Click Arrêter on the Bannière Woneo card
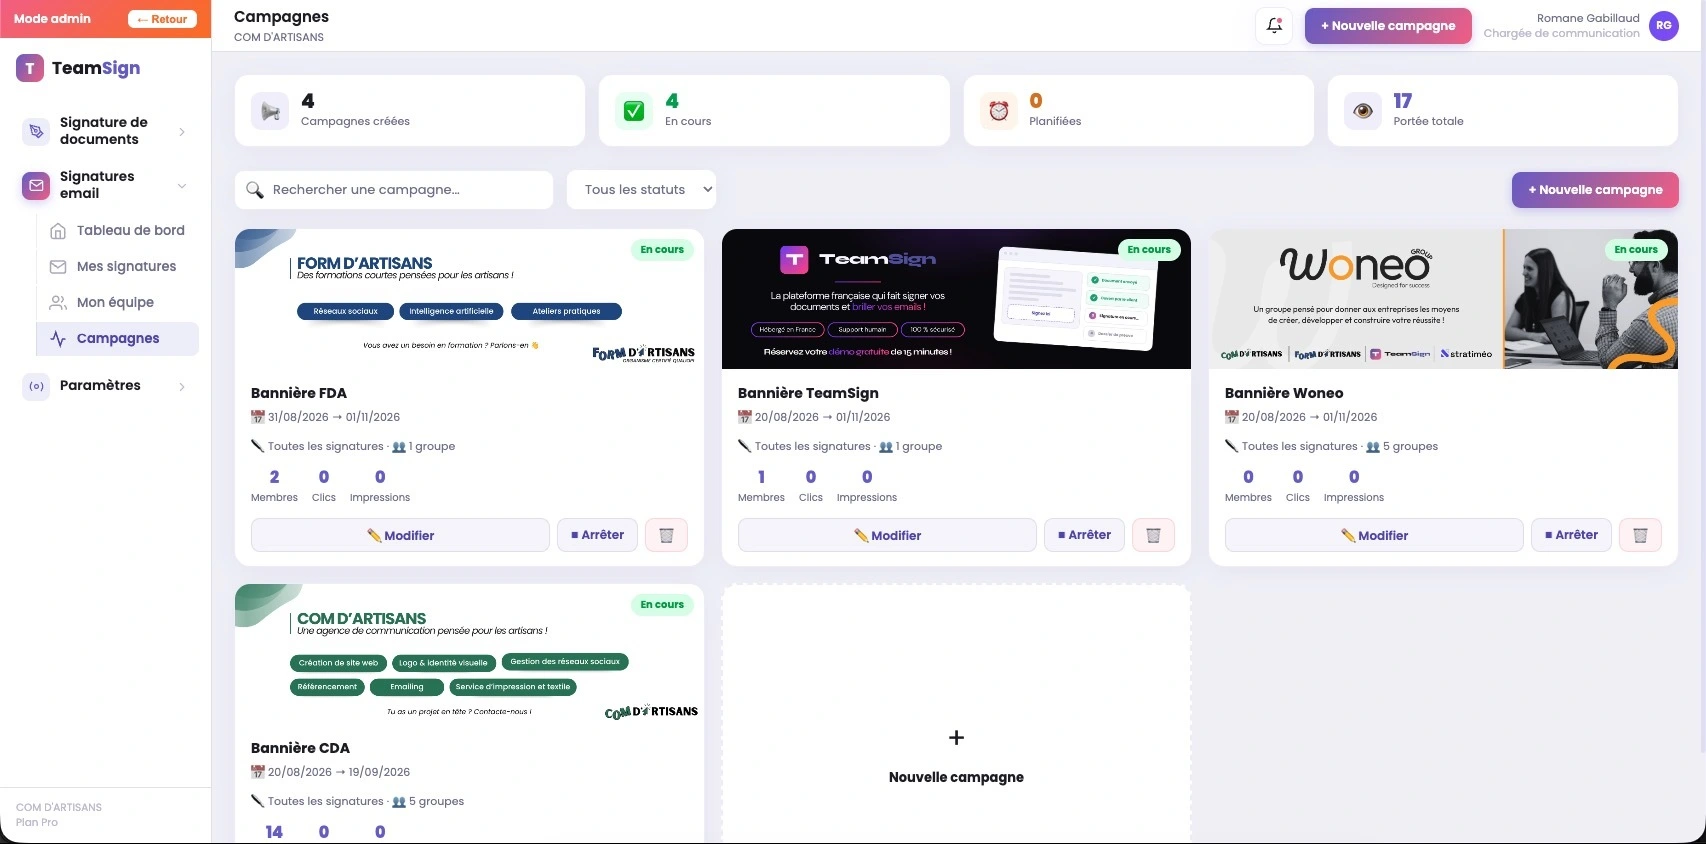Image resolution: width=1706 pixels, height=844 pixels. point(1571,535)
